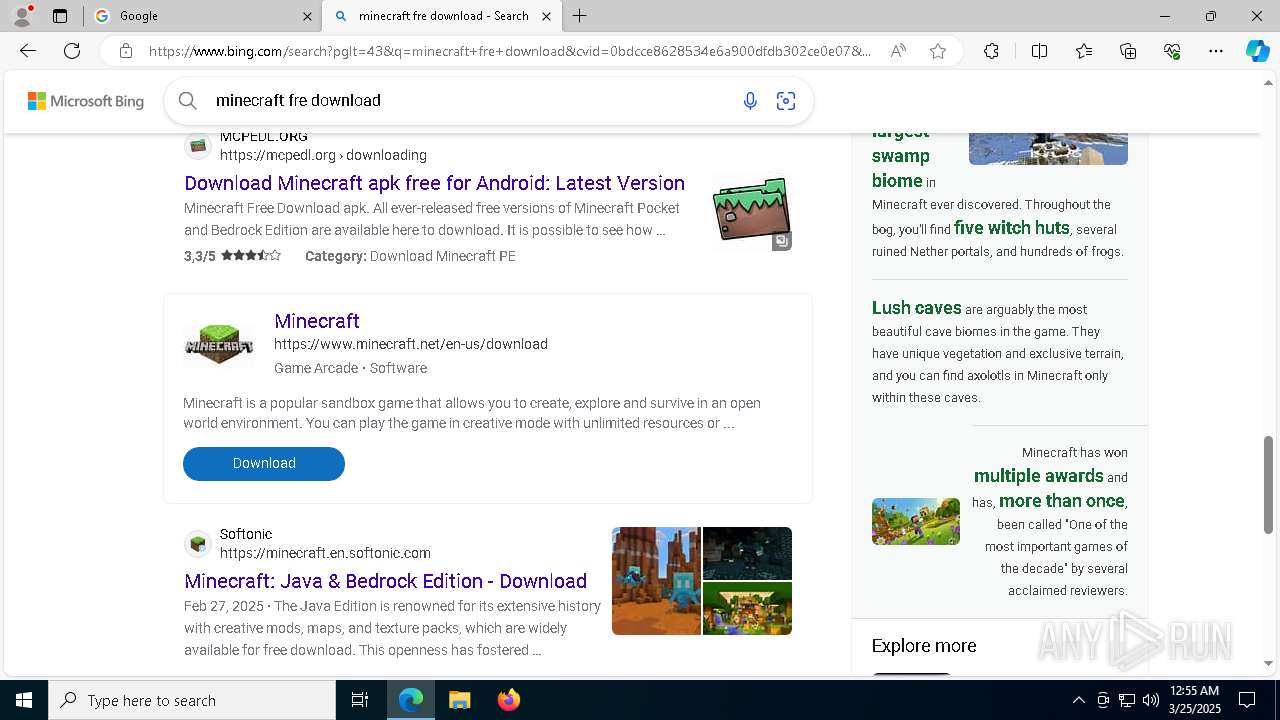Click the page vertical scrollbar

(x=1269, y=485)
